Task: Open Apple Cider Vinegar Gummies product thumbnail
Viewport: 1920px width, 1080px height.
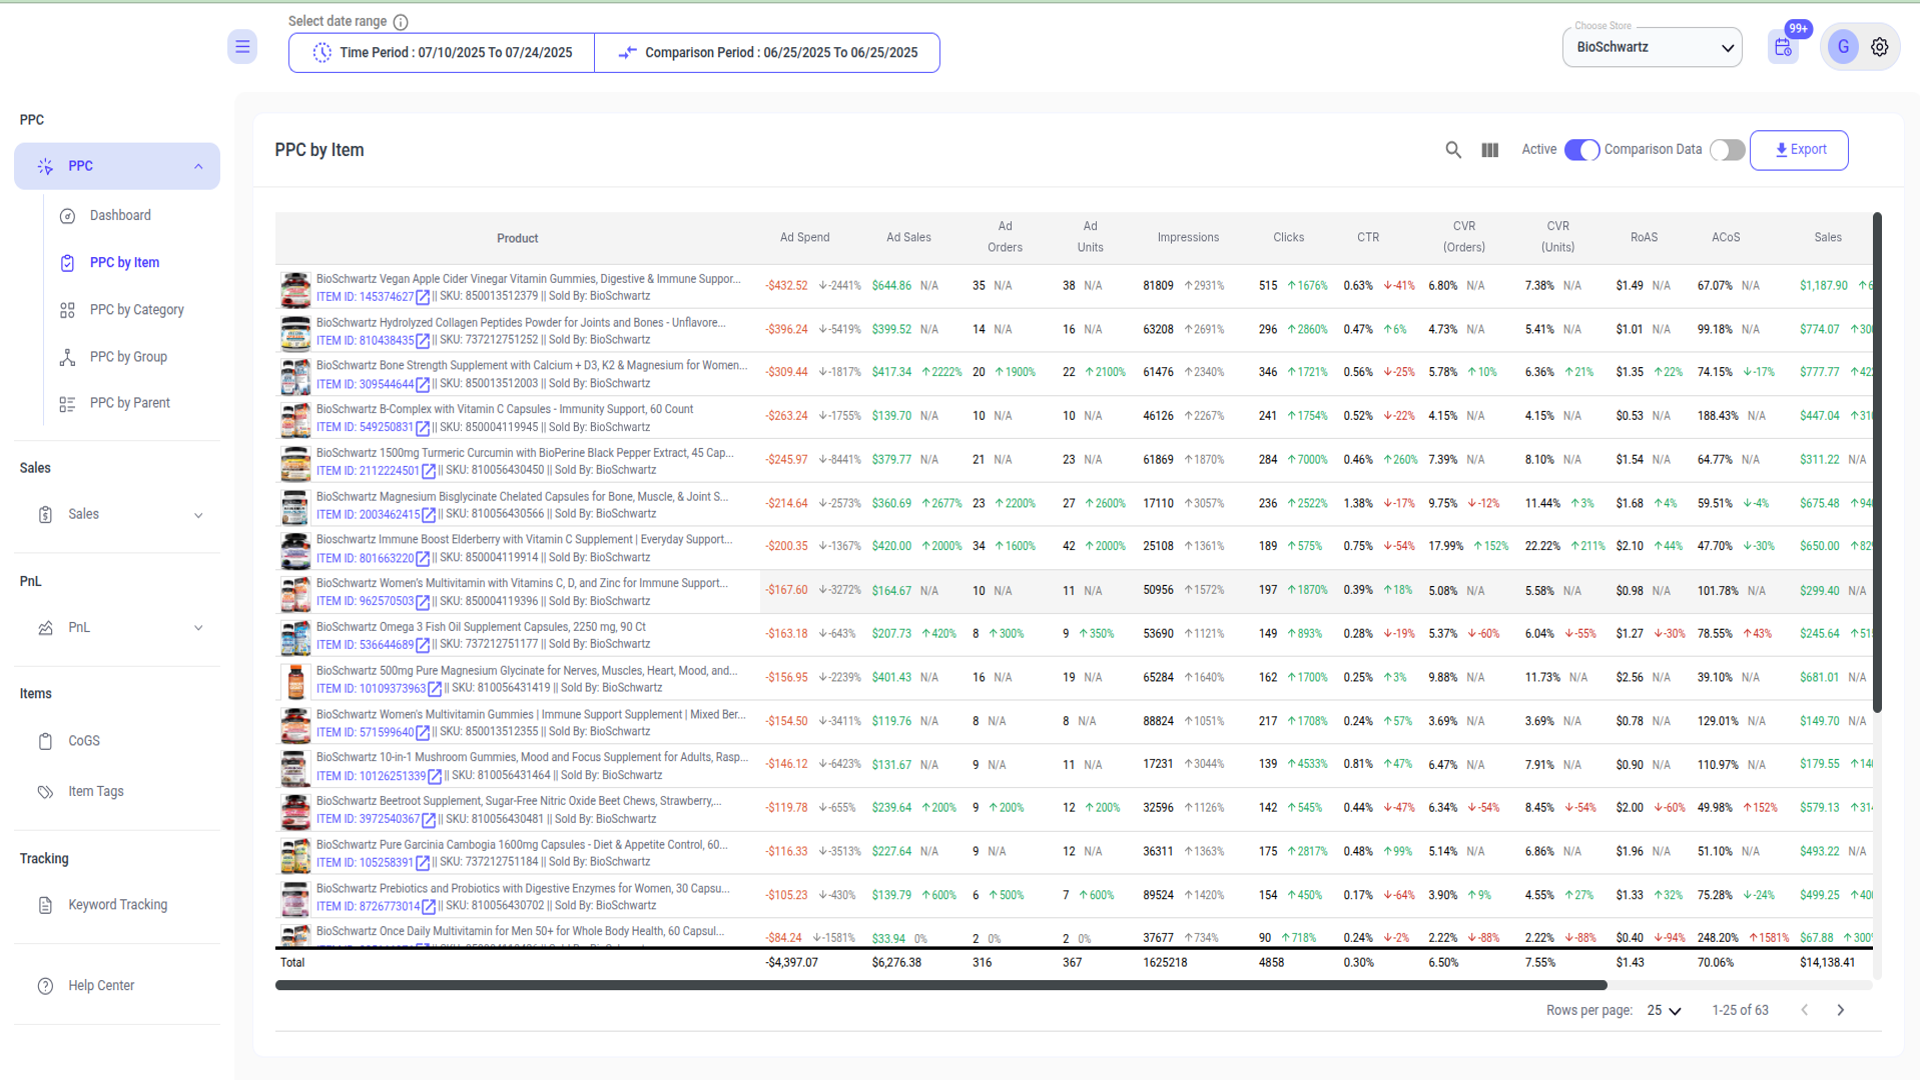Action: pyautogui.click(x=295, y=289)
